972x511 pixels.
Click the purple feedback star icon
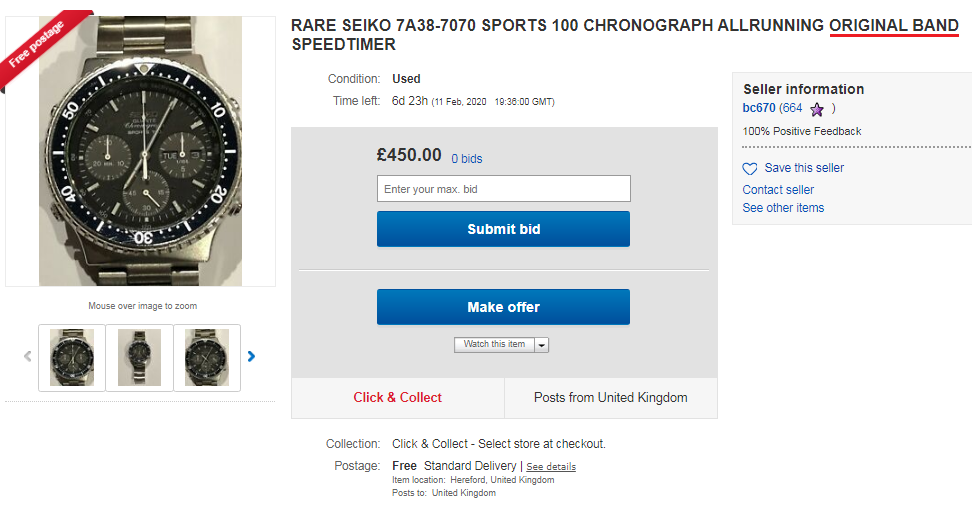click(817, 109)
